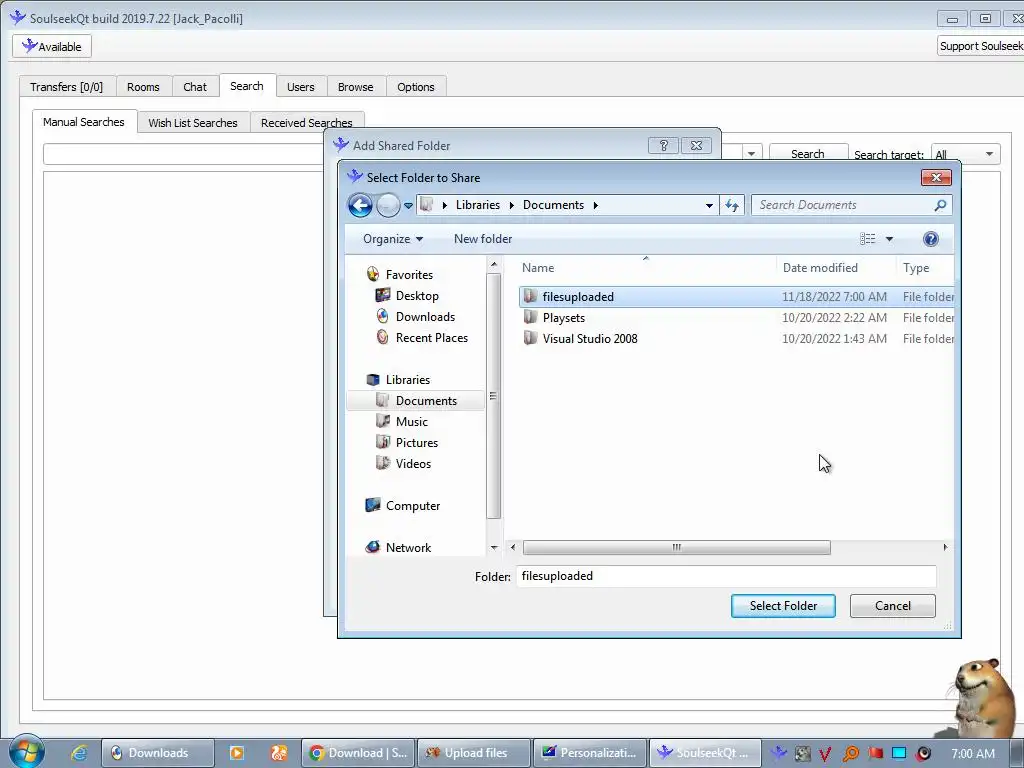Click the Available status button
The height and width of the screenshot is (768, 1024).
pos(52,46)
